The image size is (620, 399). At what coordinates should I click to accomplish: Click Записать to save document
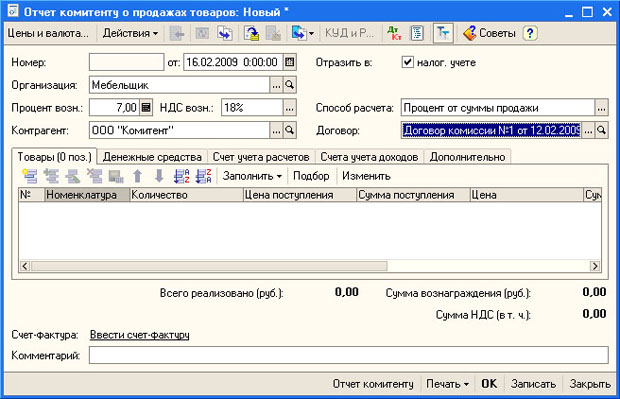(x=533, y=384)
